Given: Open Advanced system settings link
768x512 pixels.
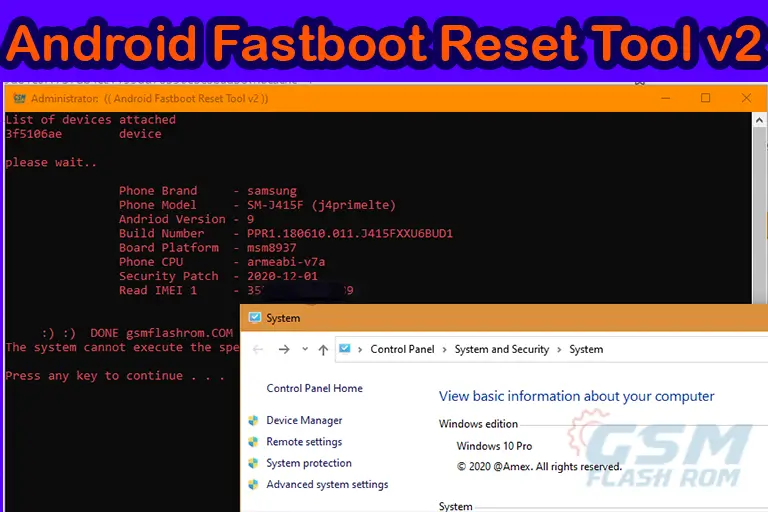Looking at the screenshot, I should pos(327,485).
